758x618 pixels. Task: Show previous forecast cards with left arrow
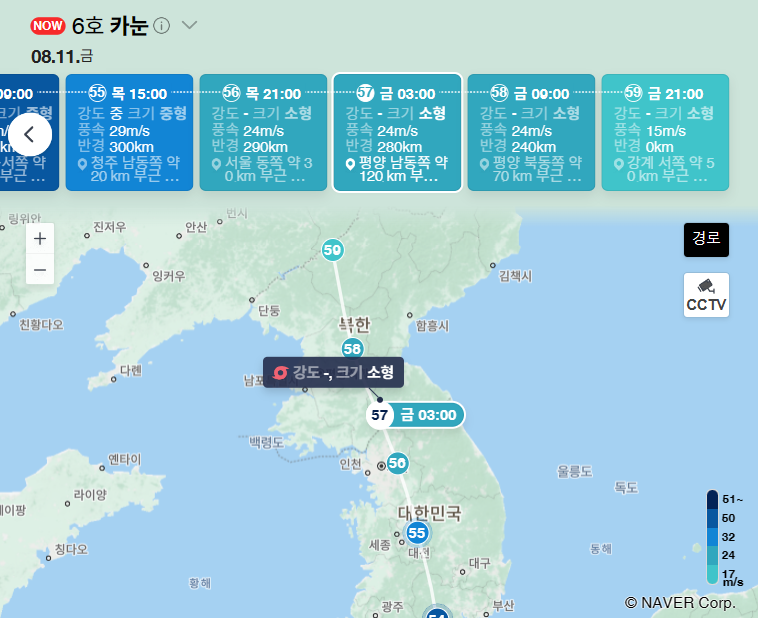[29, 134]
